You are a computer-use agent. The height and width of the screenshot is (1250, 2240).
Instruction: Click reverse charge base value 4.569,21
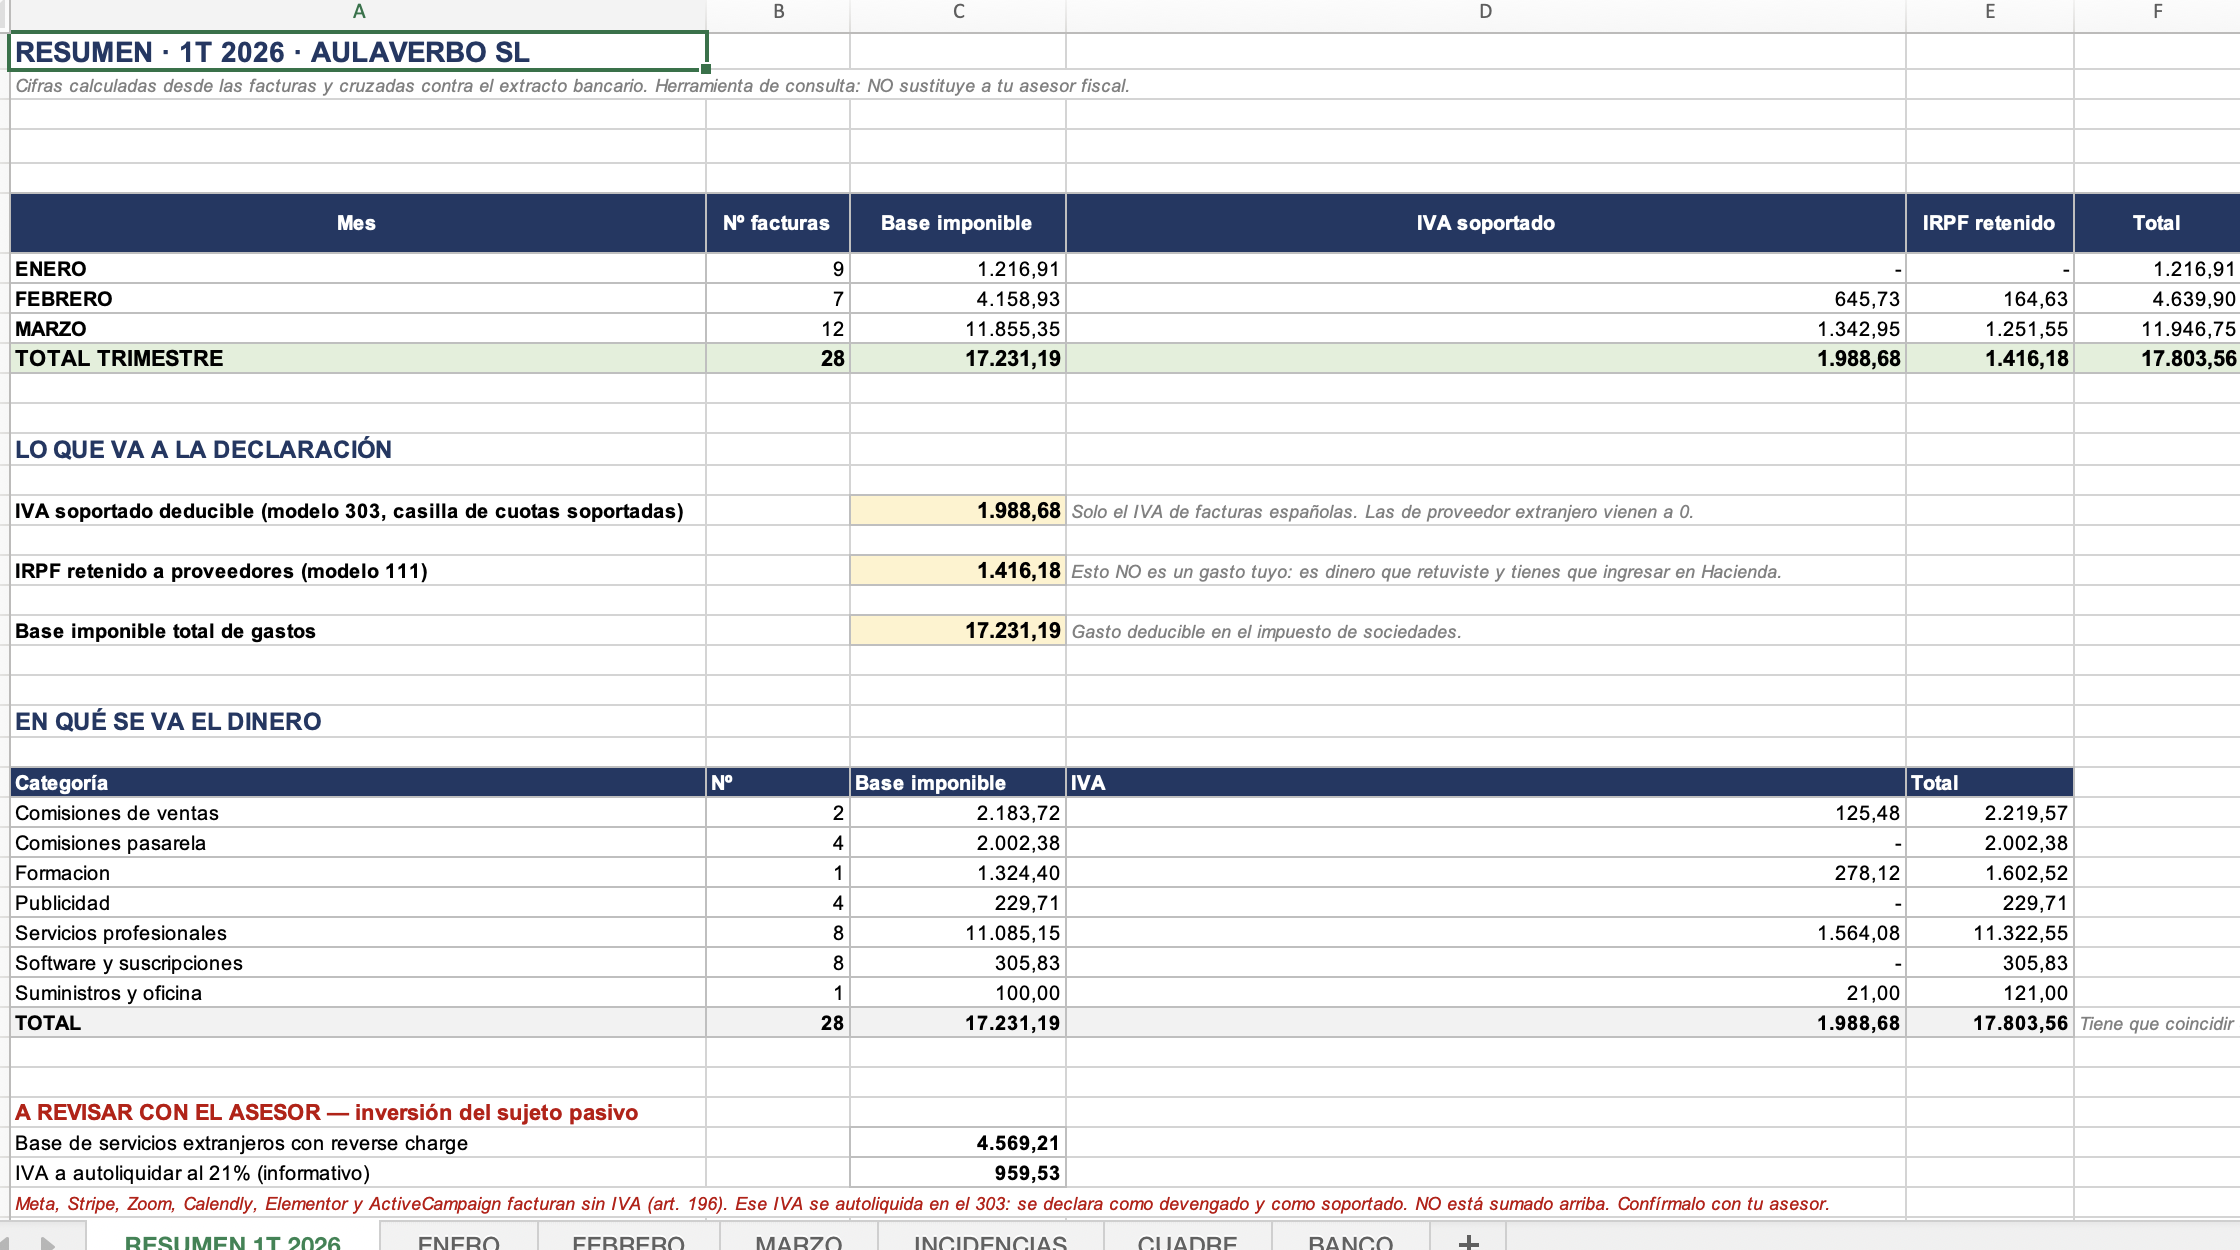pyautogui.click(x=958, y=1143)
